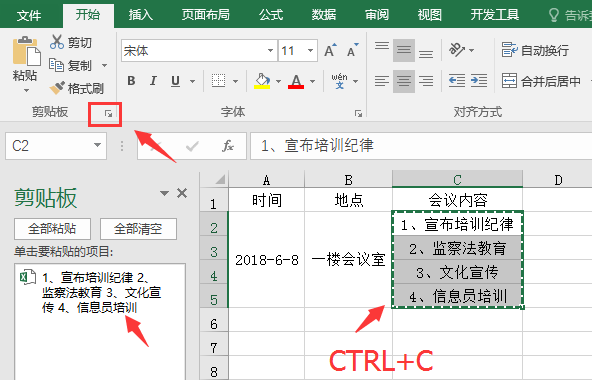Apply the red font color A
This screenshot has width=592, height=380.
tap(296, 81)
